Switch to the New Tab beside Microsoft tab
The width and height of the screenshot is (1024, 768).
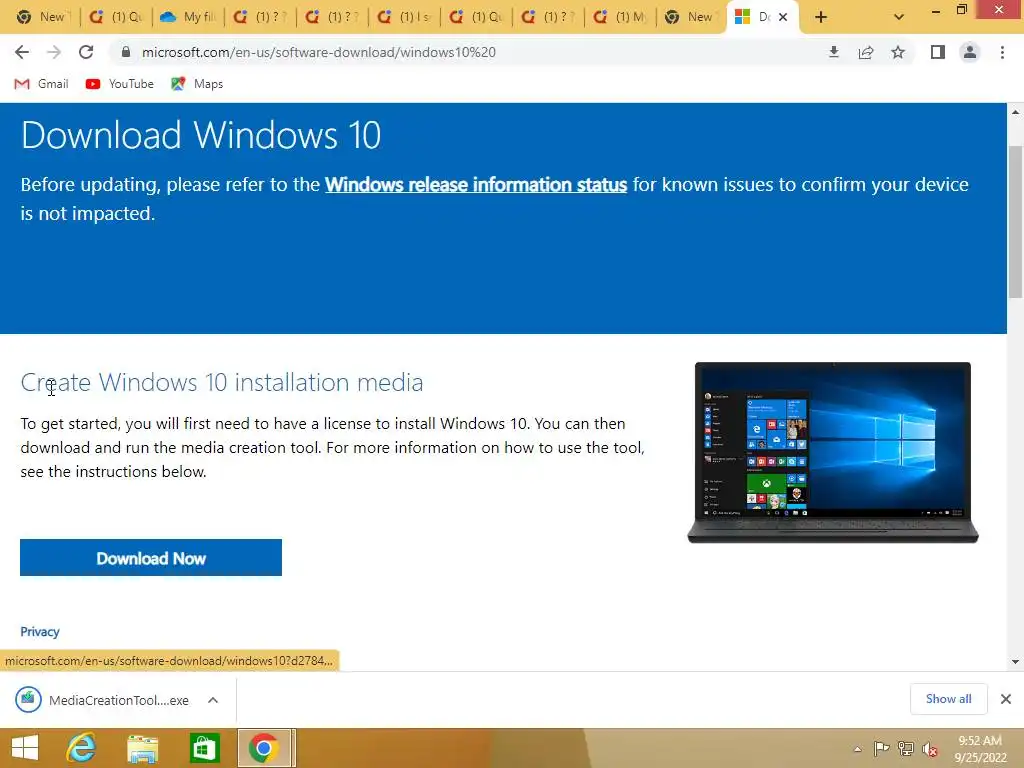691,17
